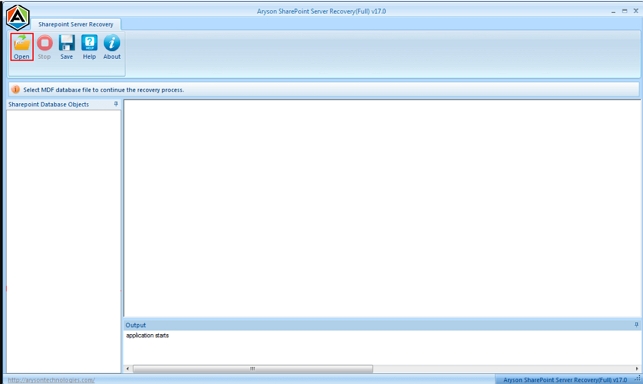Save the recovered data
Viewport: 643px width, 384px height.
click(x=66, y=47)
